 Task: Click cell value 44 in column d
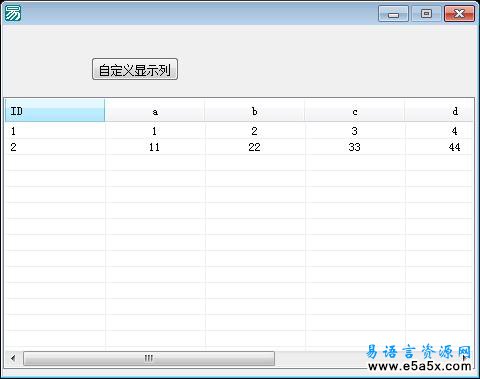[454, 147]
